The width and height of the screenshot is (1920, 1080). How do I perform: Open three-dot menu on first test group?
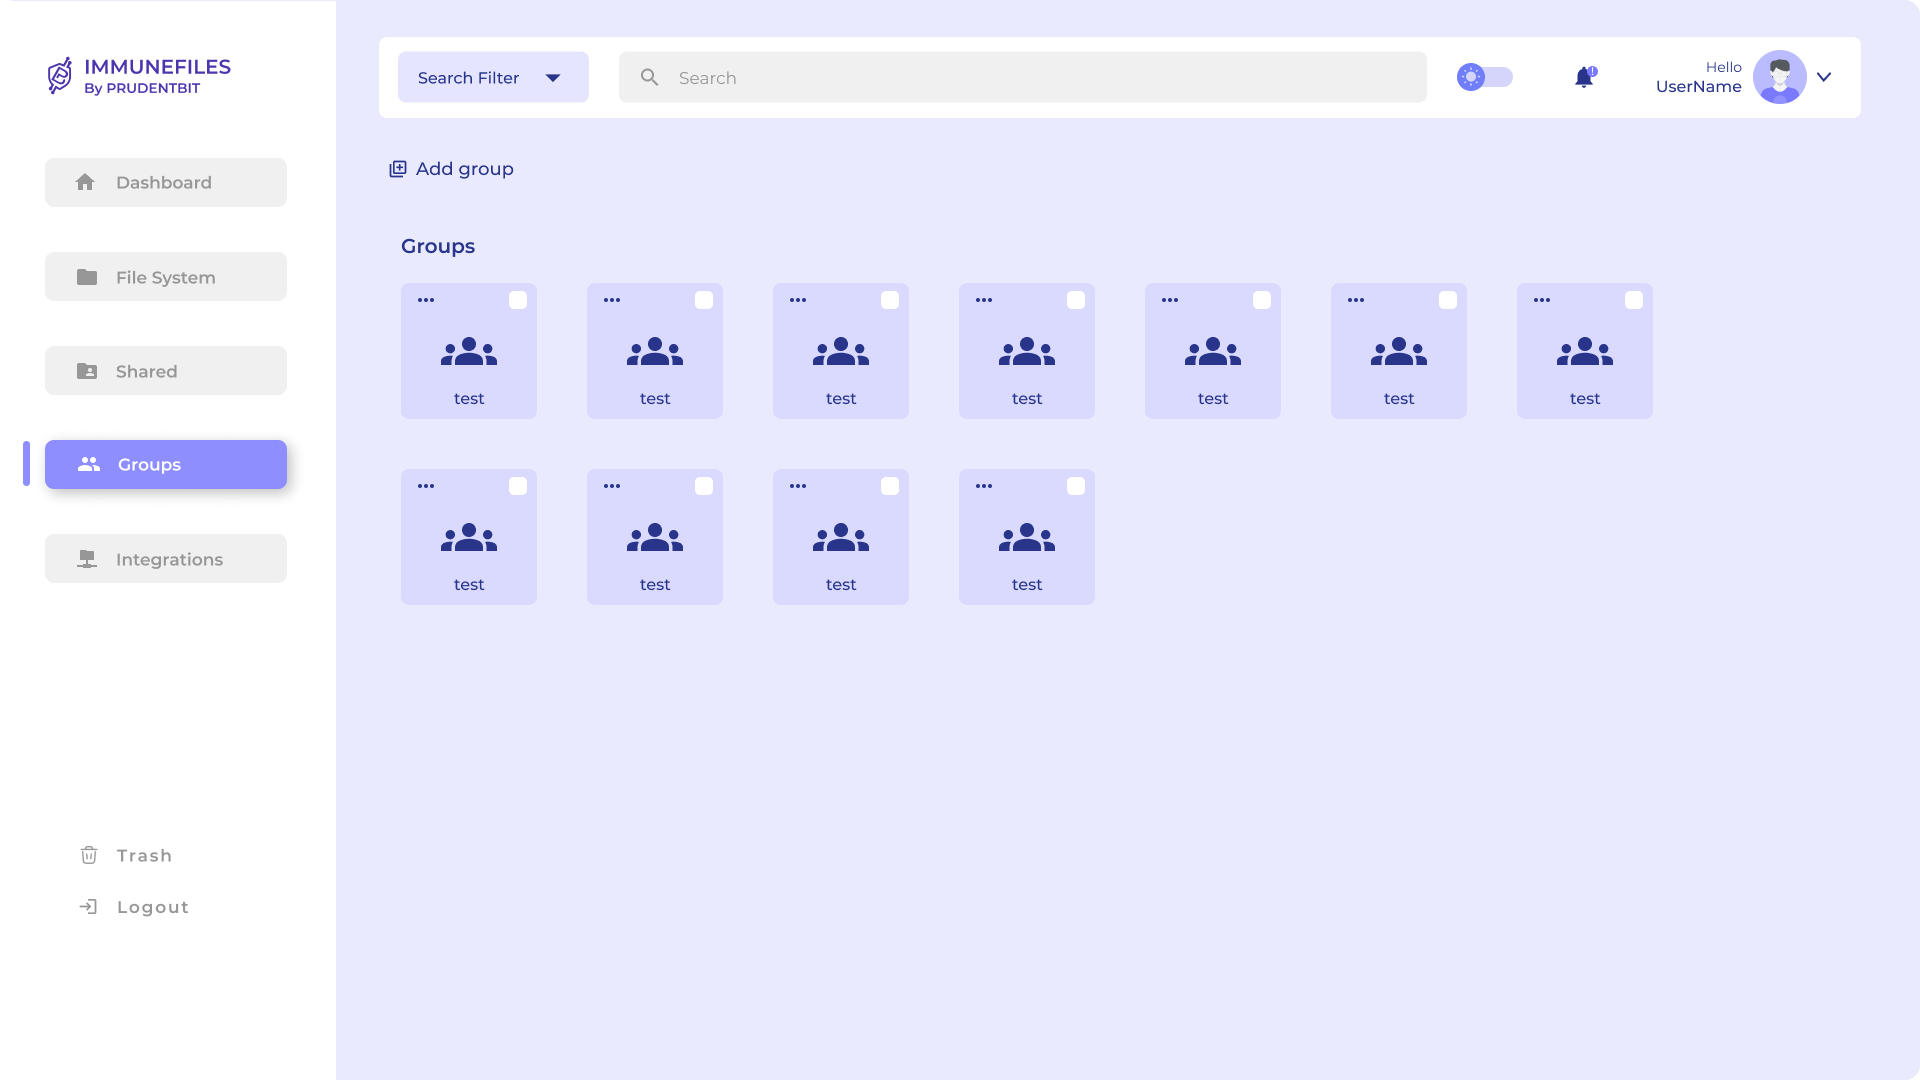pos(426,300)
